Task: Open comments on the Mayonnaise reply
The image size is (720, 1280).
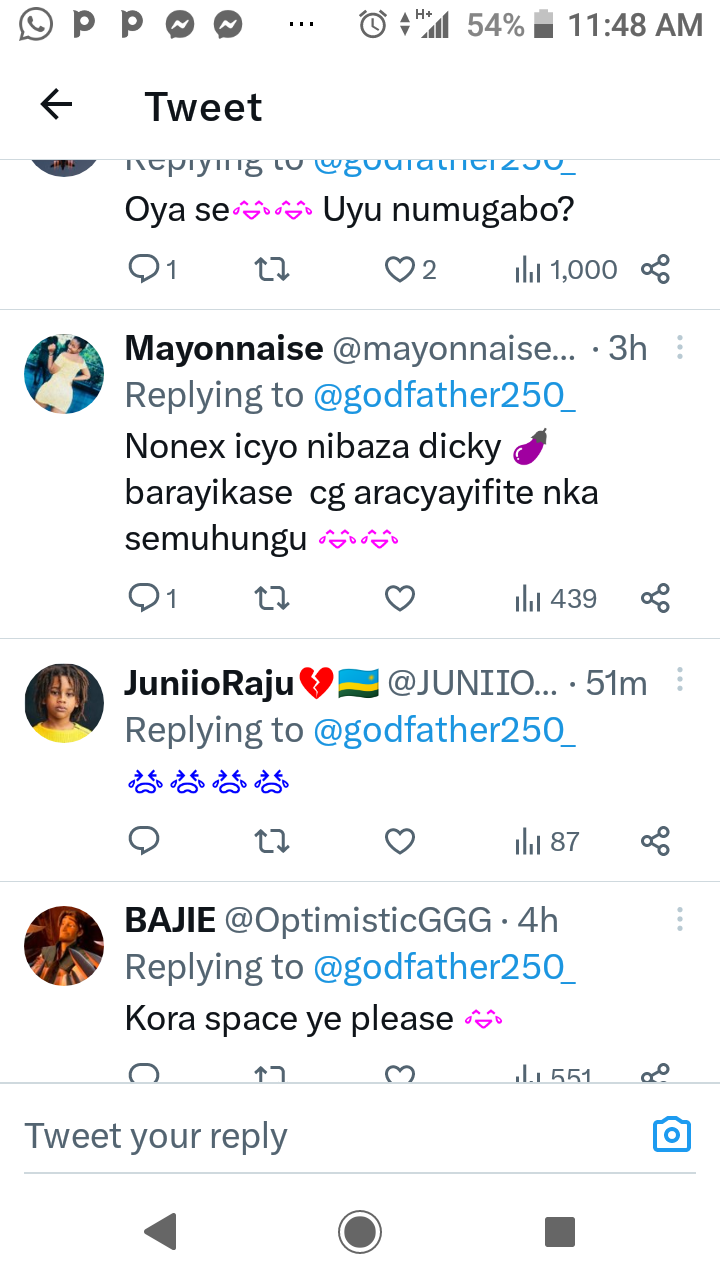Action: (145, 598)
